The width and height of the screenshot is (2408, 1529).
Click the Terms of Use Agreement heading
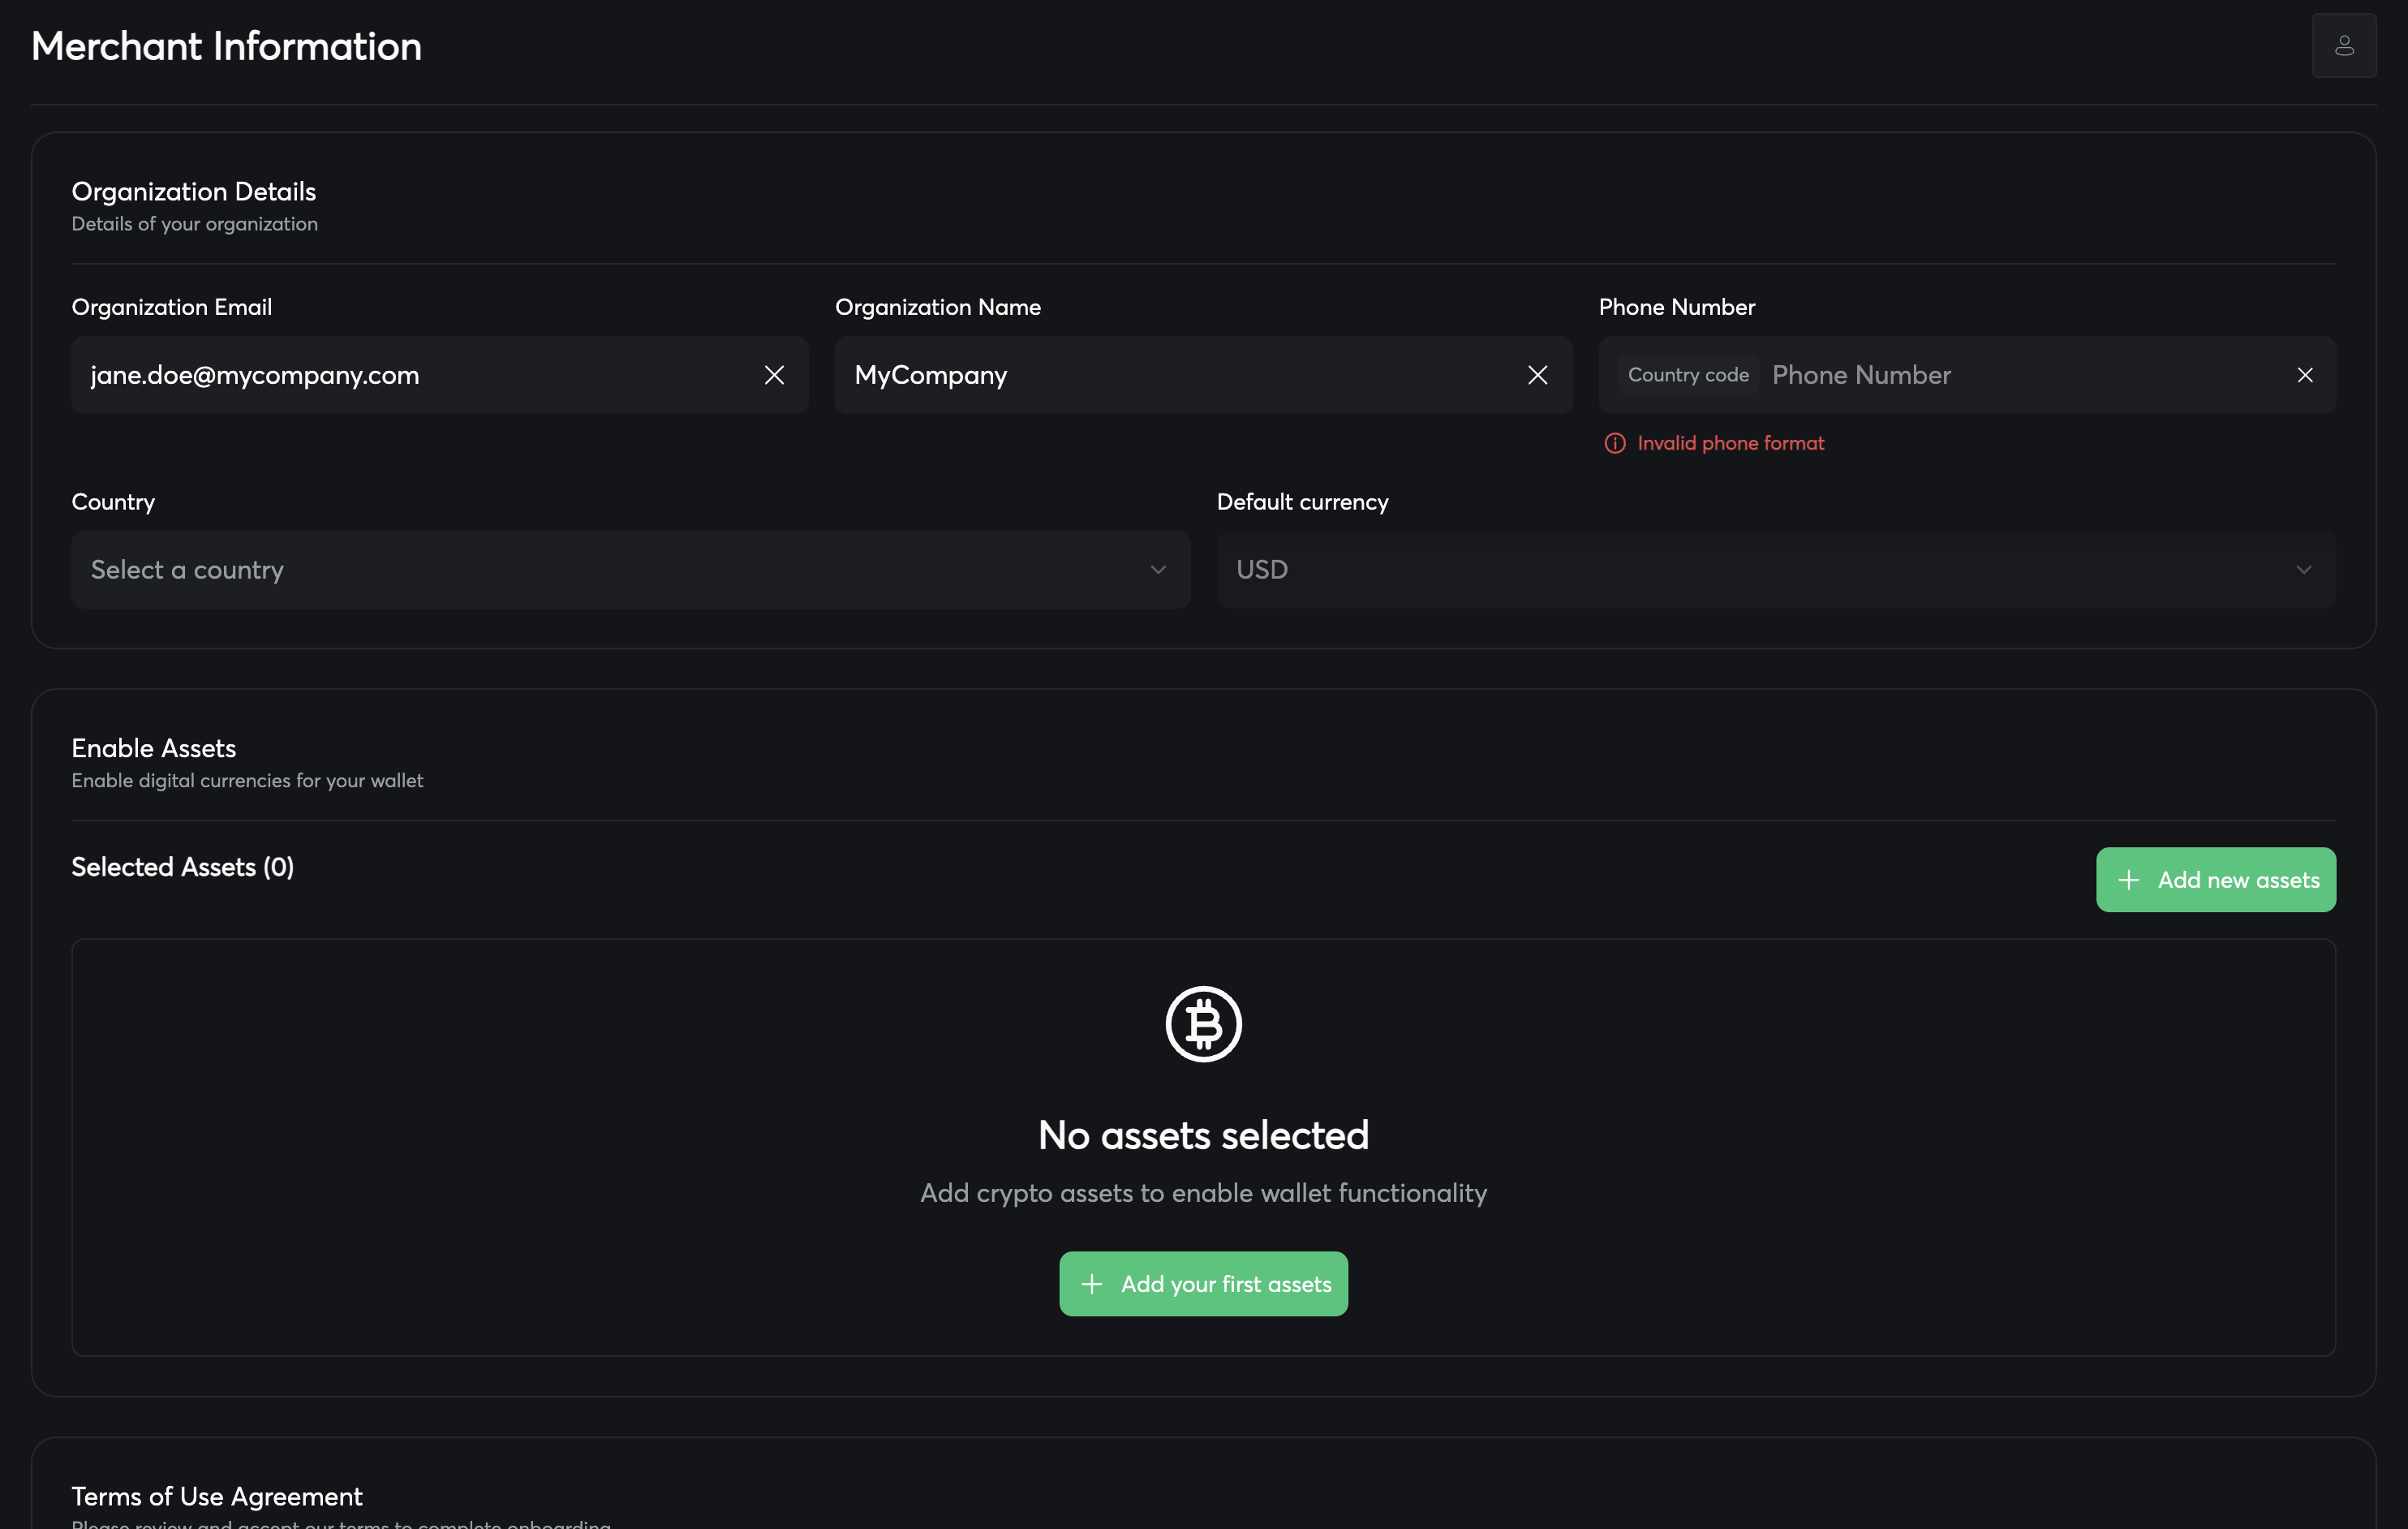click(x=217, y=1496)
